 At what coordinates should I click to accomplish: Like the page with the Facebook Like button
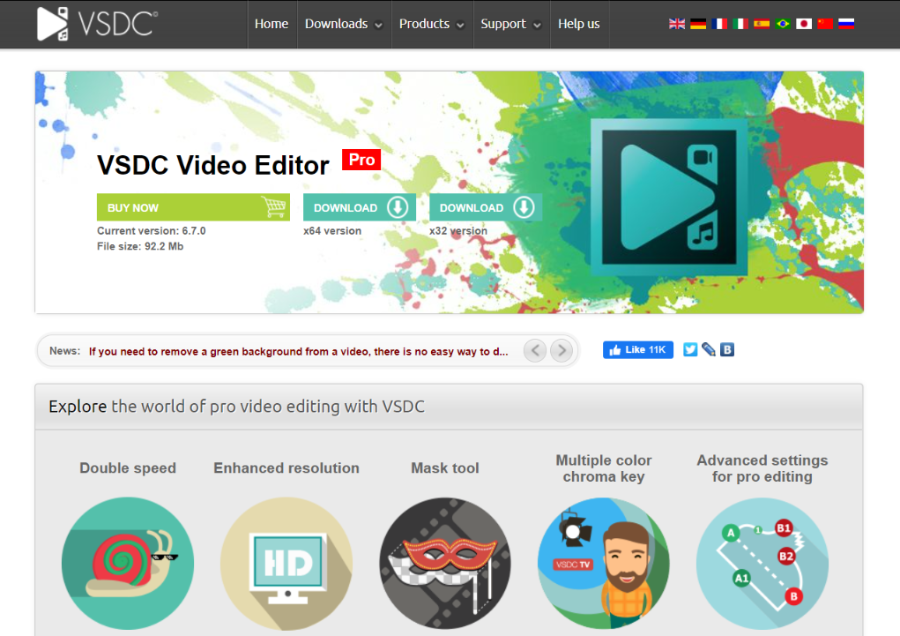[x=638, y=350]
